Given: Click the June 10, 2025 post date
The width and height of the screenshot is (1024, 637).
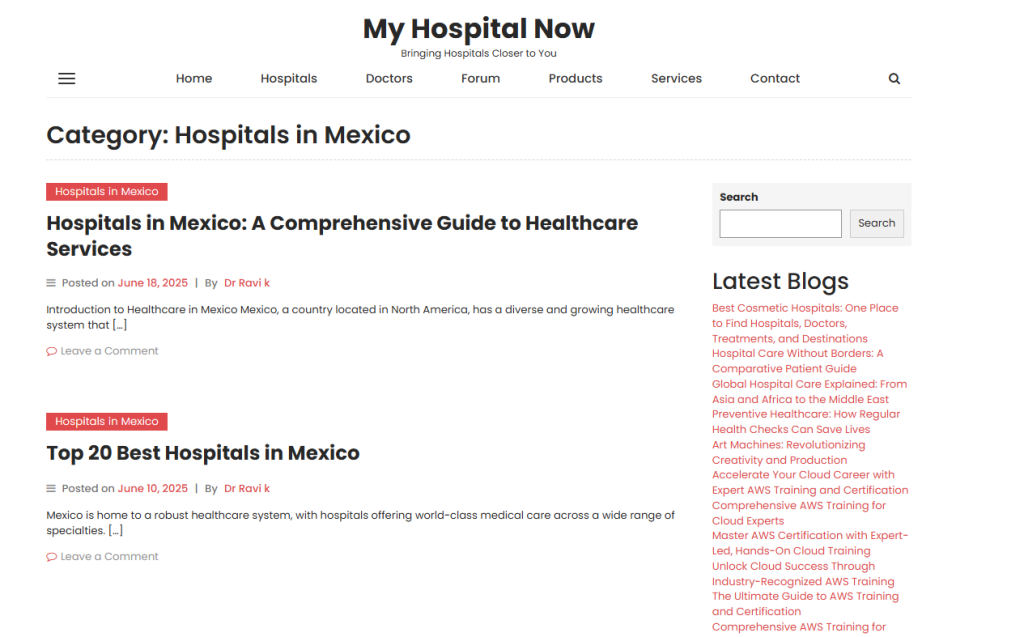Looking at the screenshot, I should tap(152, 489).
